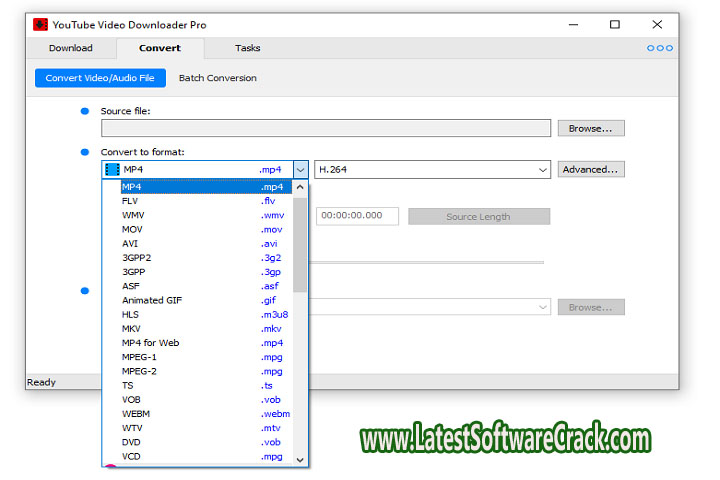This screenshot has height=480, width=720.
Task: Open Advanced codec settings
Action: pyautogui.click(x=590, y=170)
